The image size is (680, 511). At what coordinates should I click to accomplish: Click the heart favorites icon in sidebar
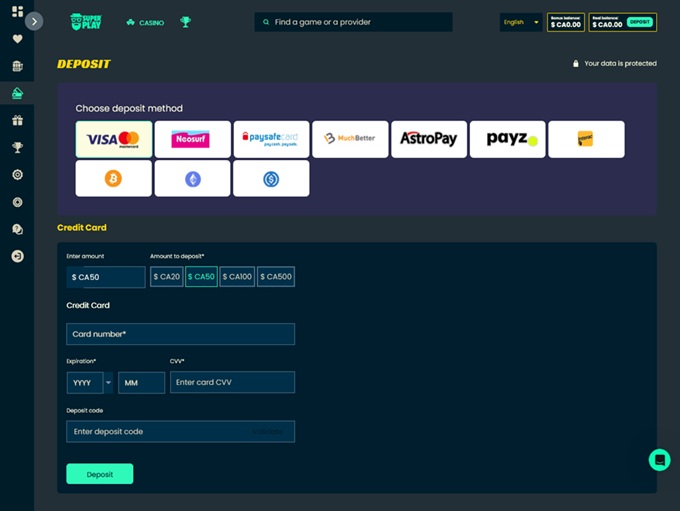(x=17, y=39)
